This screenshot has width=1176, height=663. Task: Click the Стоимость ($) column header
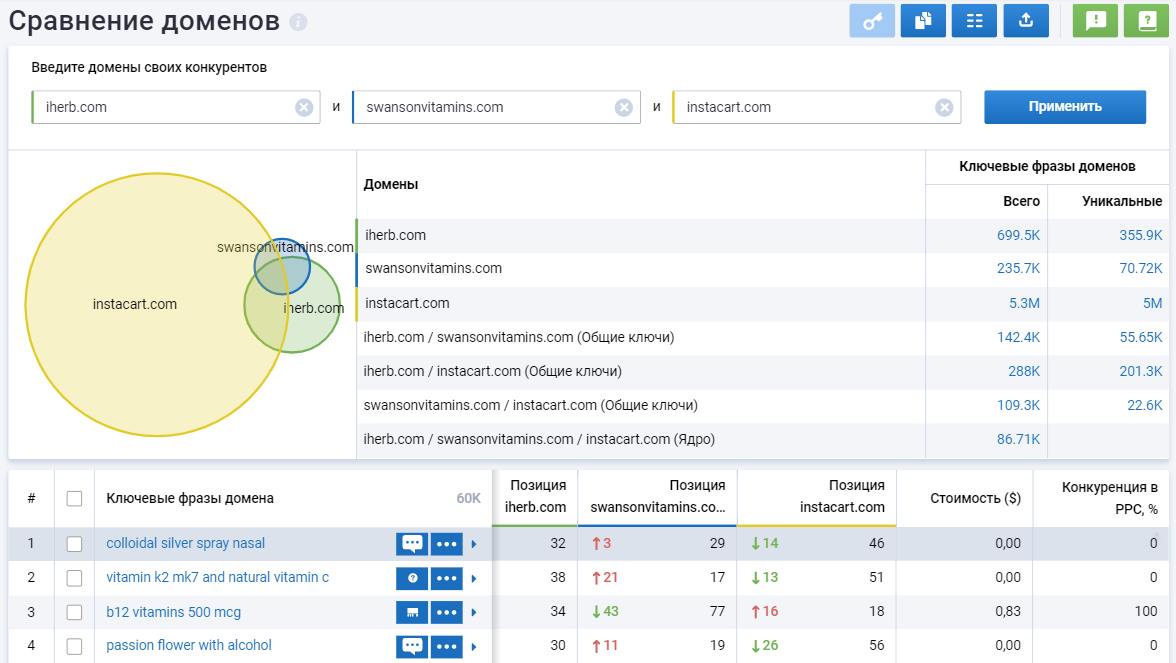(975, 499)
